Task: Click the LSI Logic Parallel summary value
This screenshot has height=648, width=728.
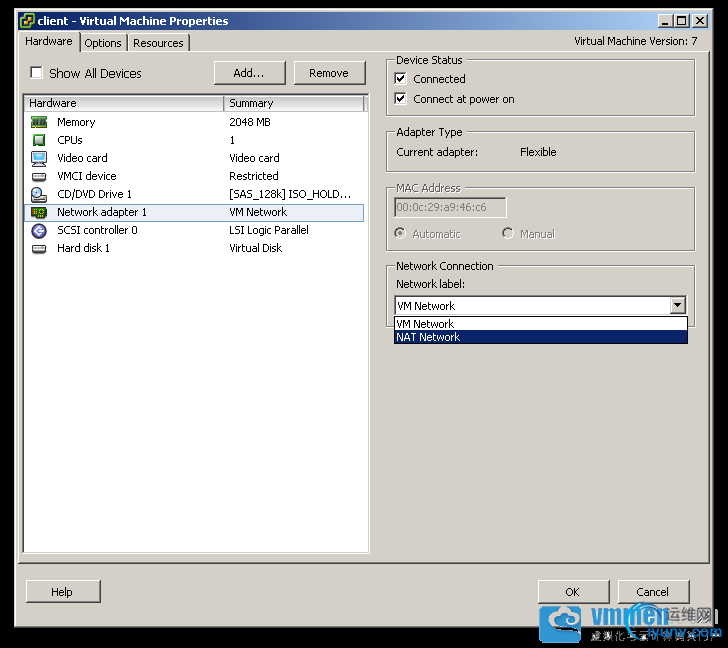Action: [x=269, y=230]
